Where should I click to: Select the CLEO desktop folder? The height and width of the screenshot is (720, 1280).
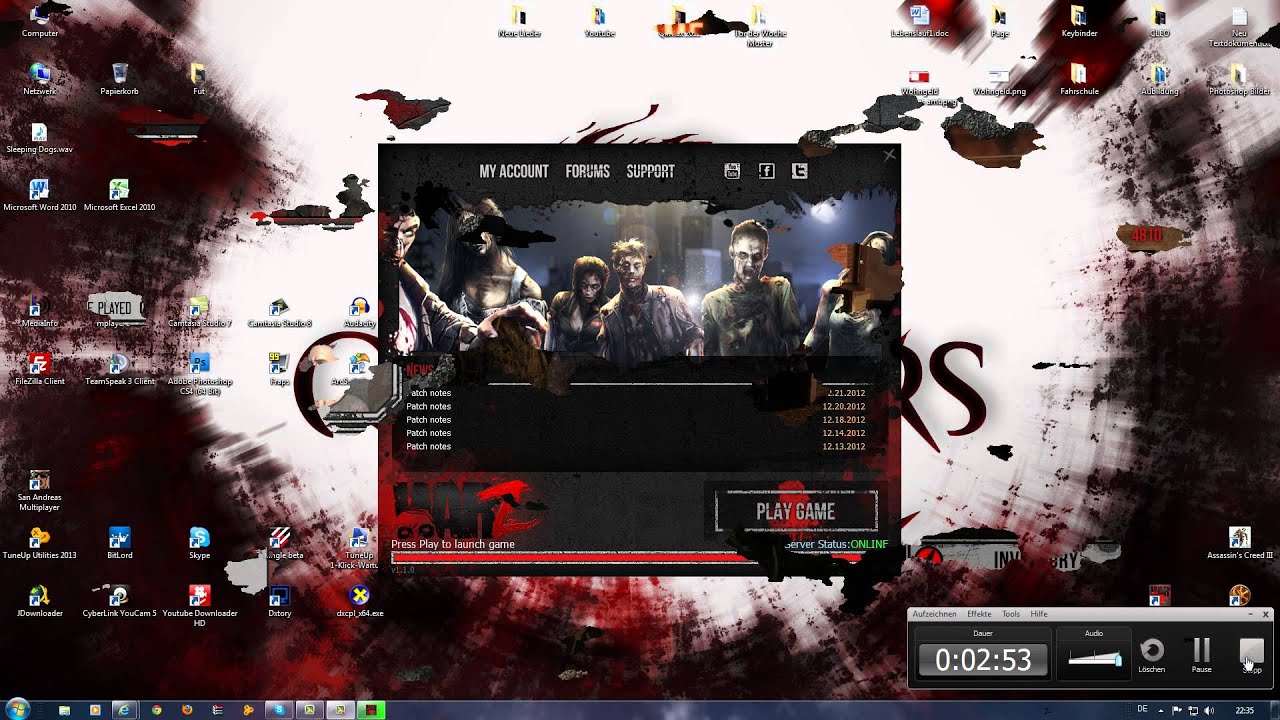point(1159,21)
